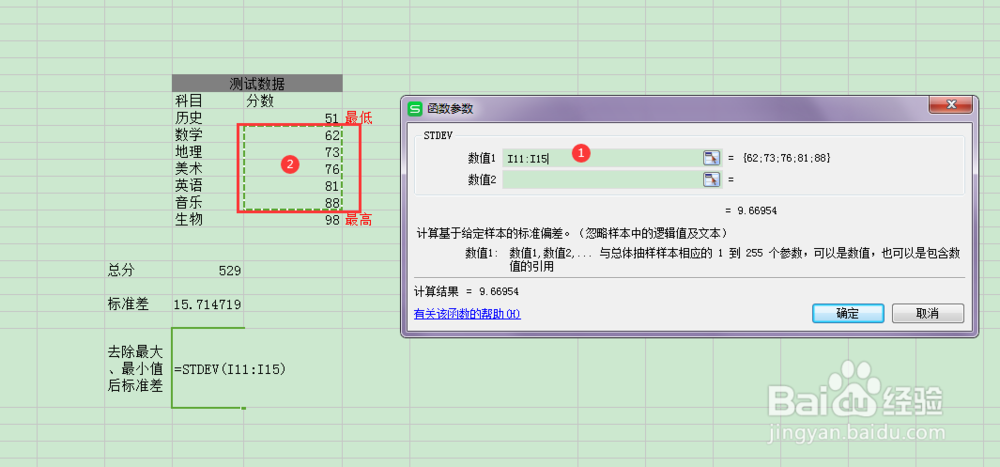1000x467 pixels.
Task: Close the 函数参数 dialog
Action: (x=950, y=105)
